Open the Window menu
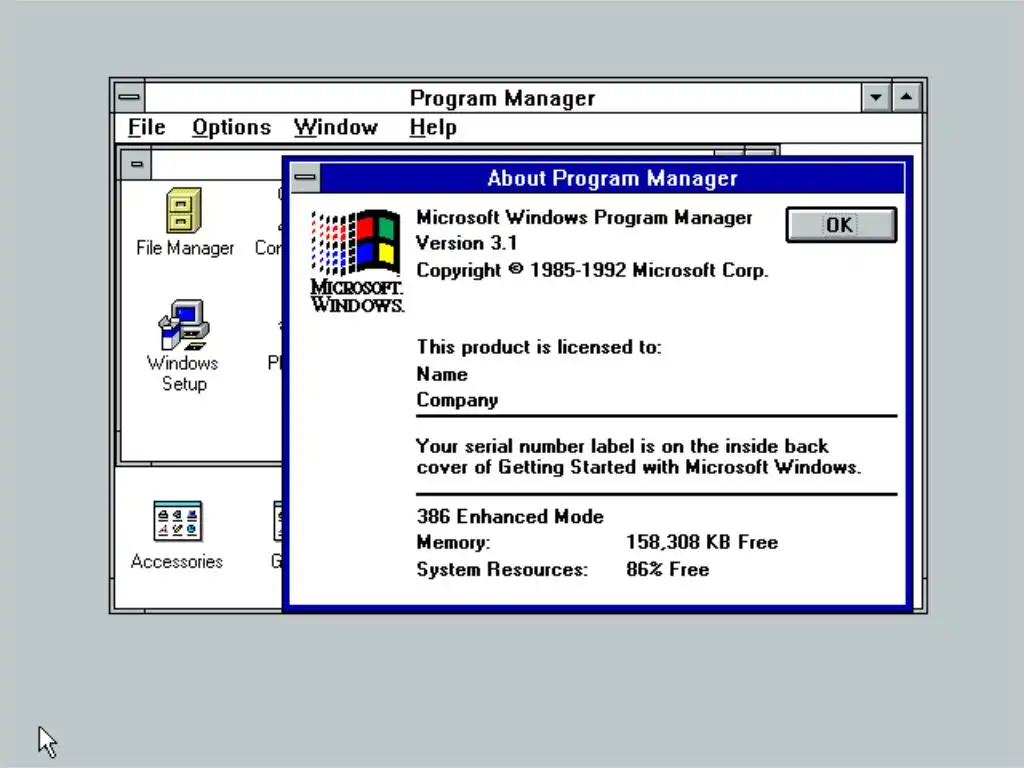The image size is (1024, 768). tap(336, 127)
